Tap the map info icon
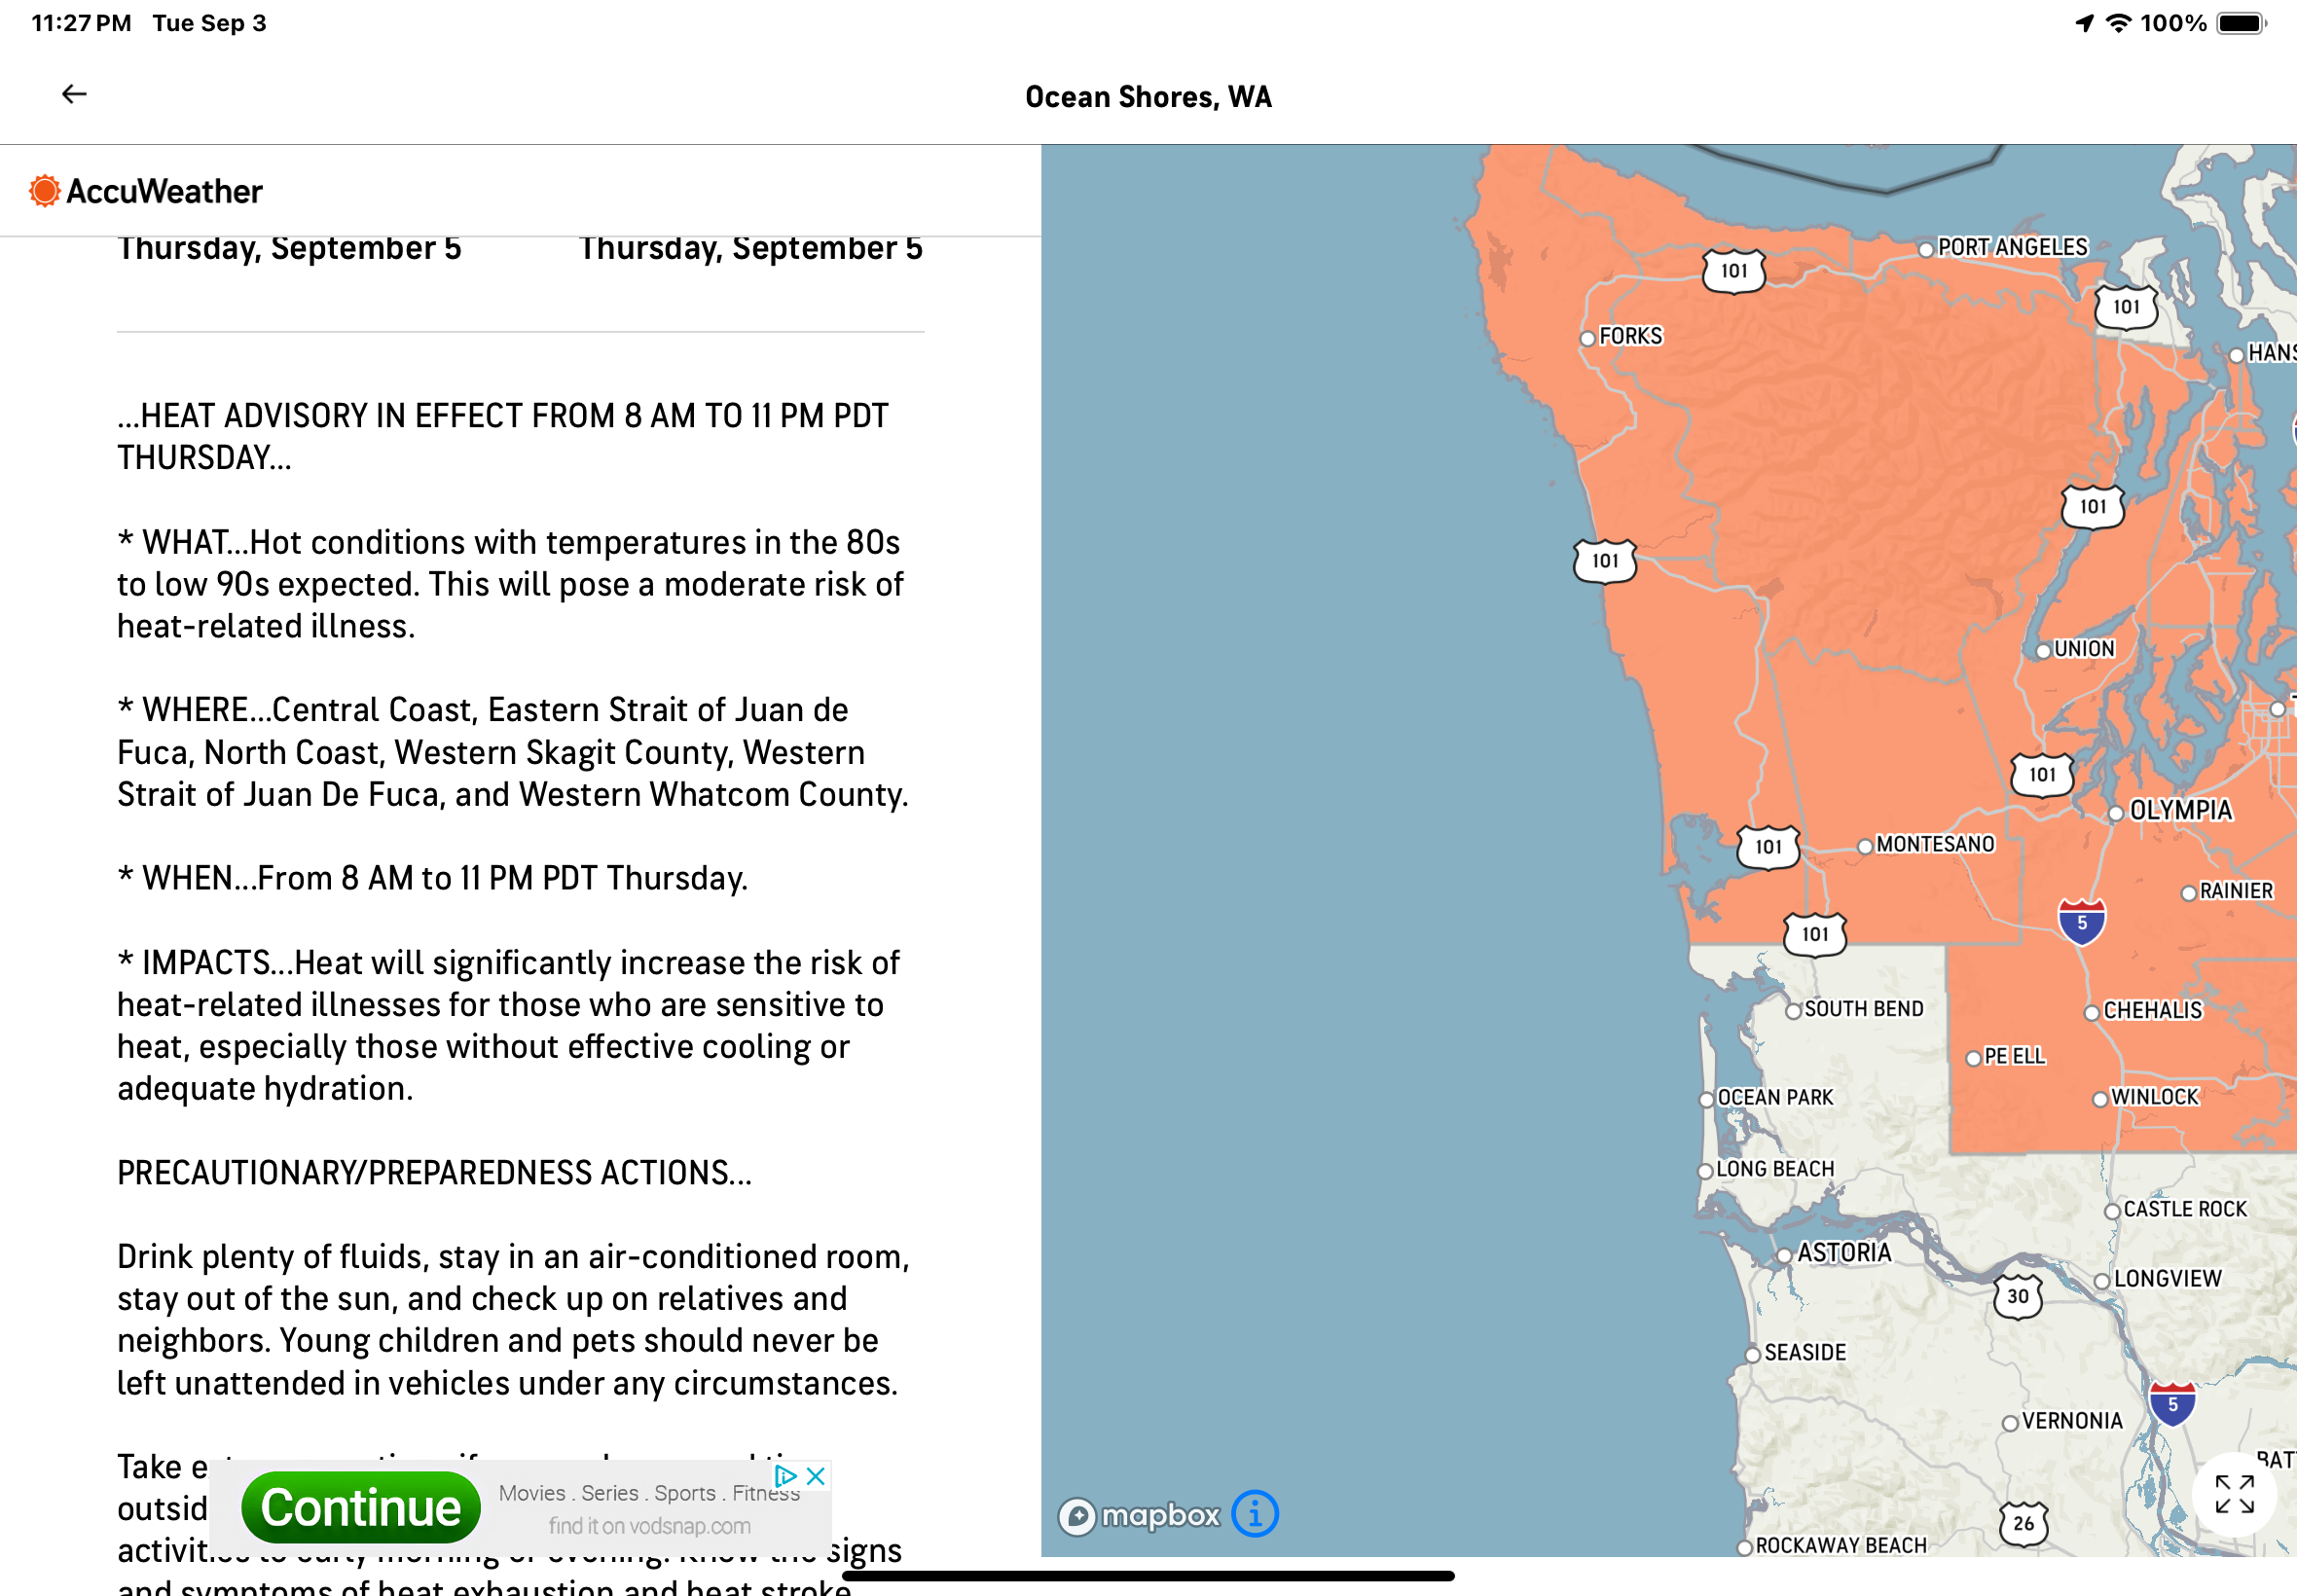The width and height of the screenshot is (2297, 1596). tap(1255, 1514)
